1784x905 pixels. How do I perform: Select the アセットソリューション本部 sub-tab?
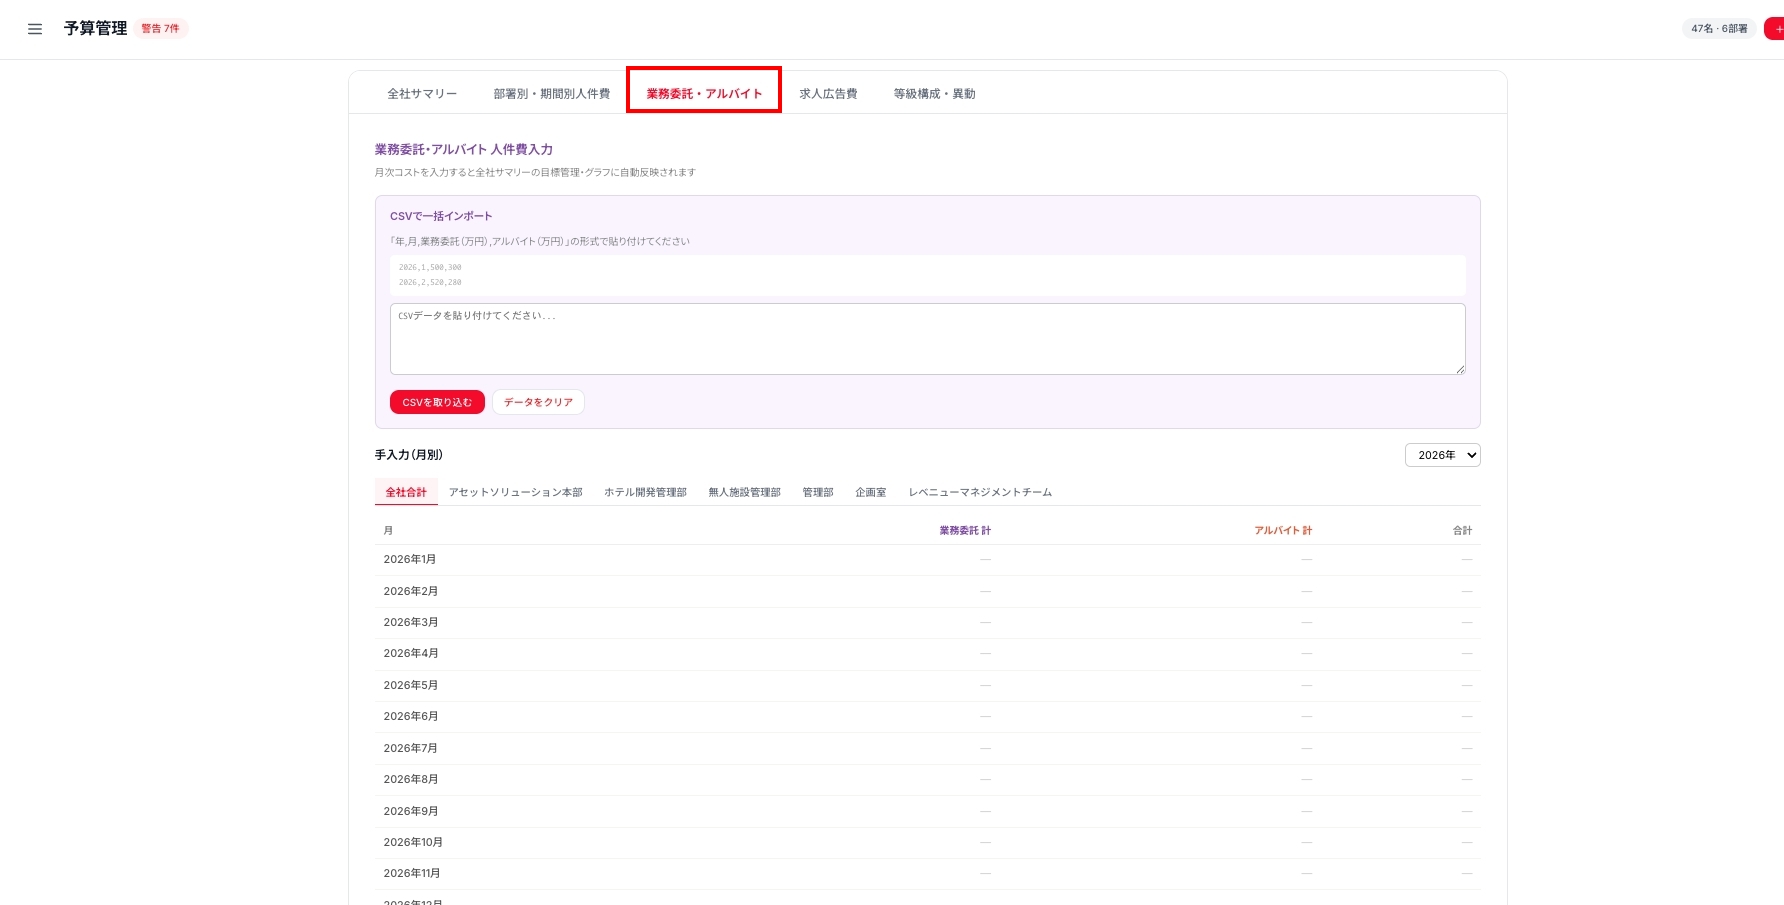point(515,492)
